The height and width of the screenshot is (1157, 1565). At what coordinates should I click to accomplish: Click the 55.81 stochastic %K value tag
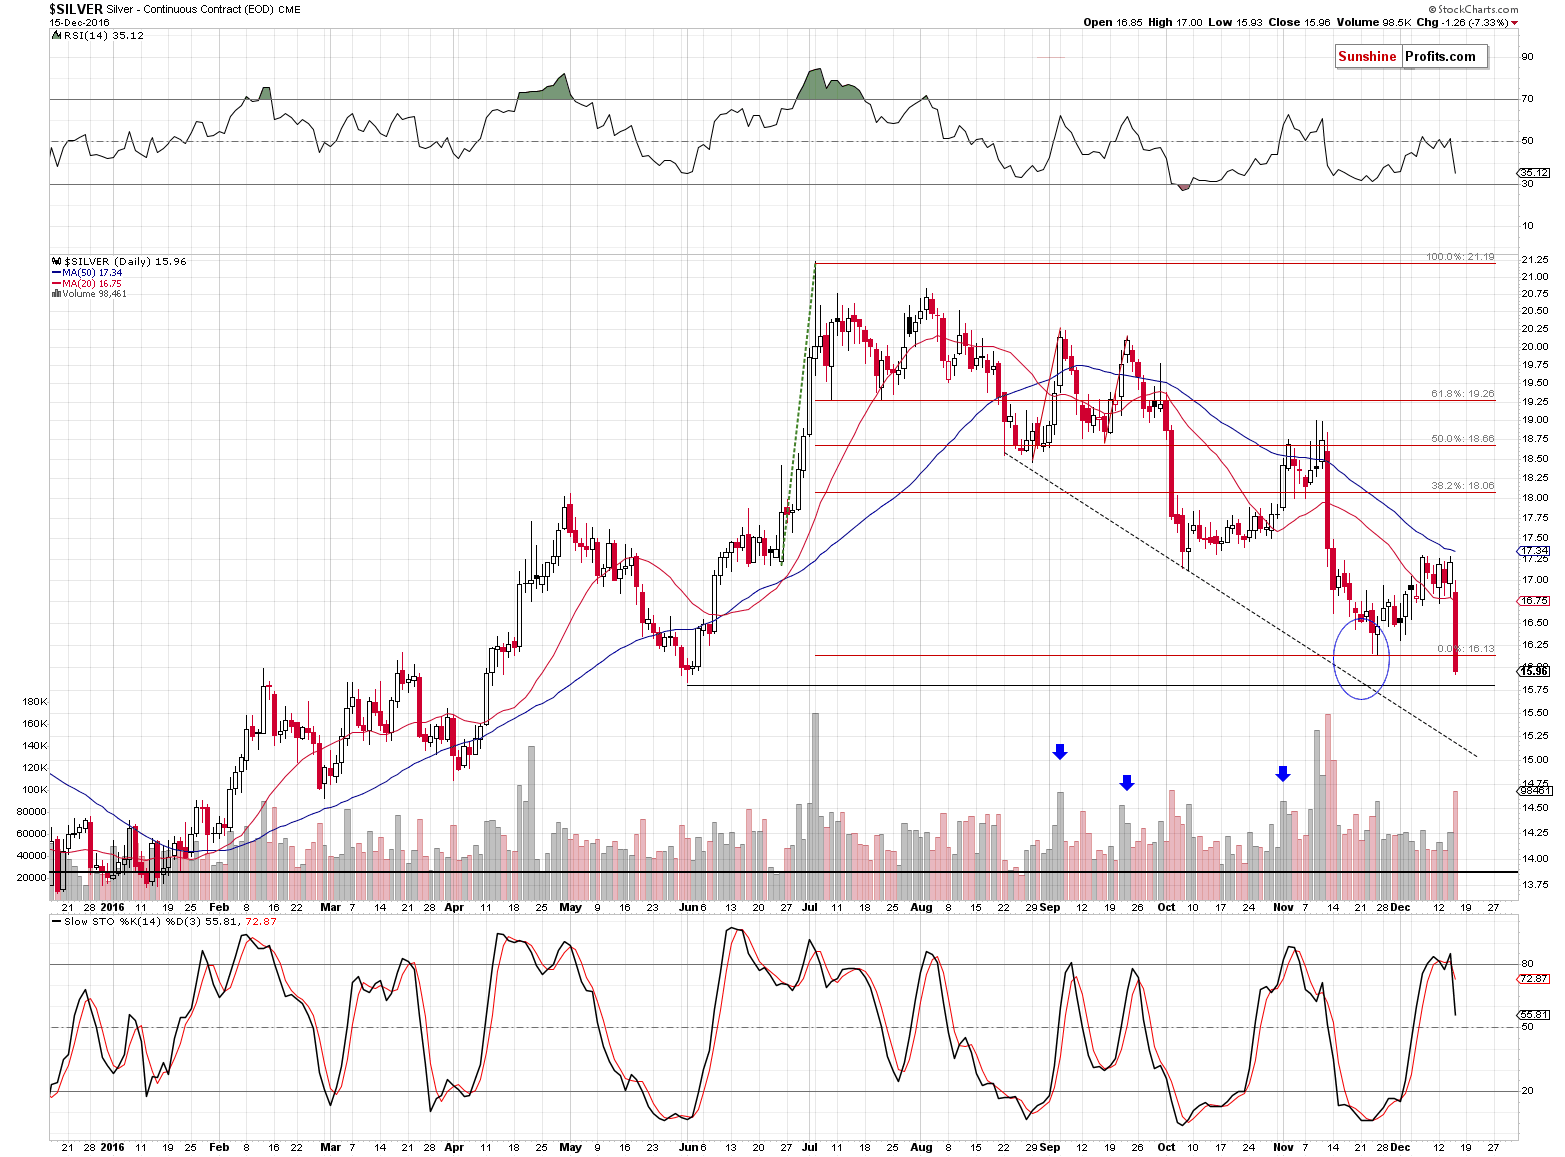tap(1535, 1015)
